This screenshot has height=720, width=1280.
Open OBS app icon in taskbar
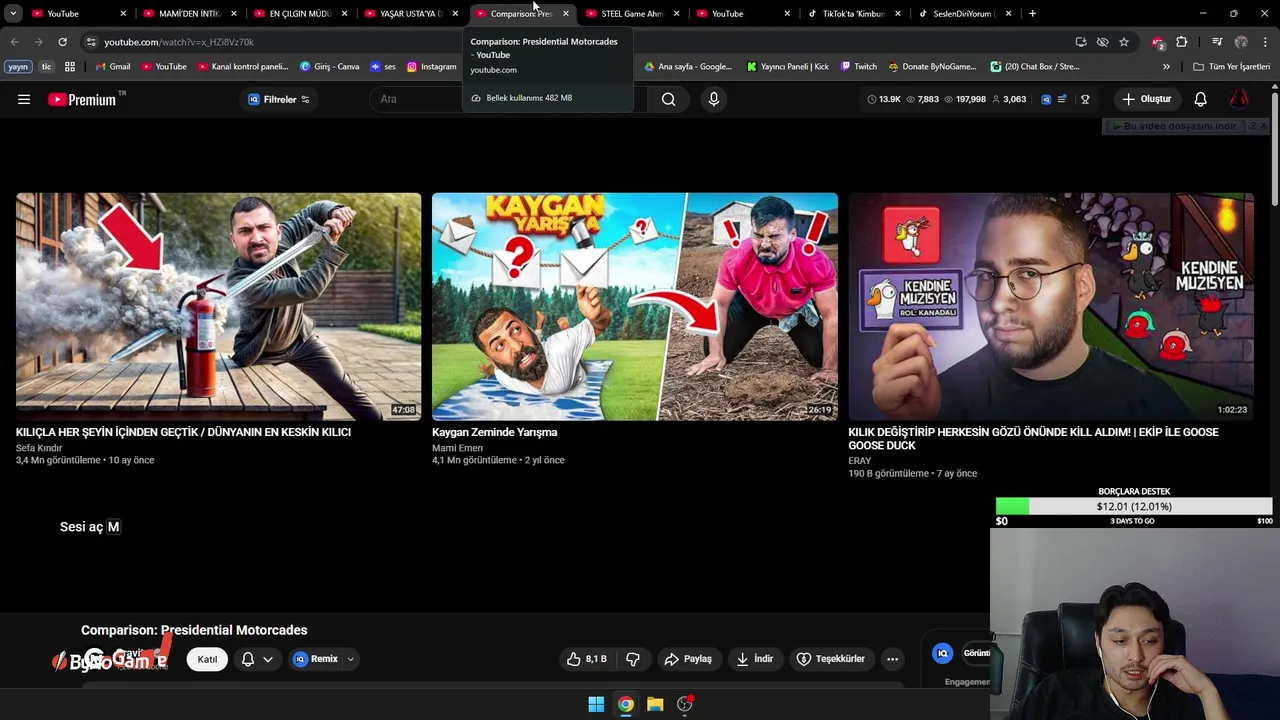coord(685,704)
